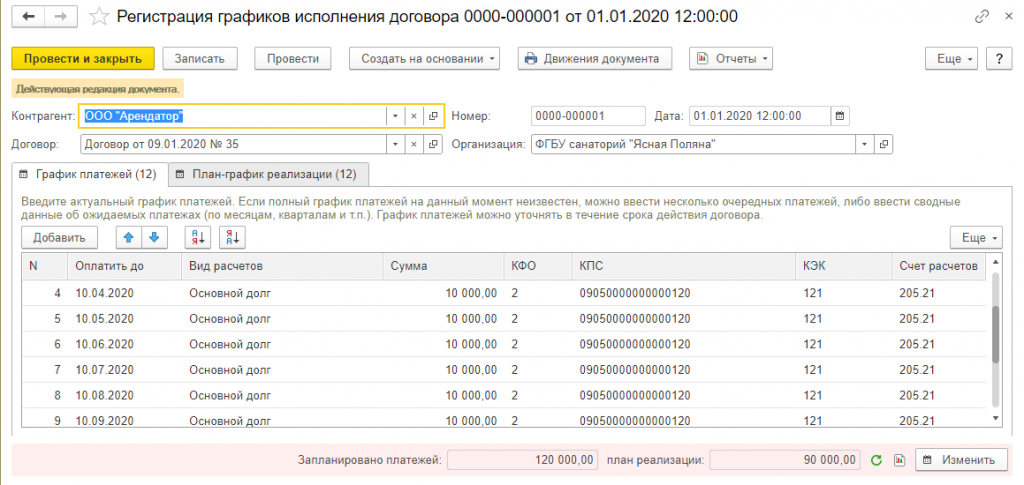
Task: Open the Создать на основании dropdown
Action: (427, 58)
